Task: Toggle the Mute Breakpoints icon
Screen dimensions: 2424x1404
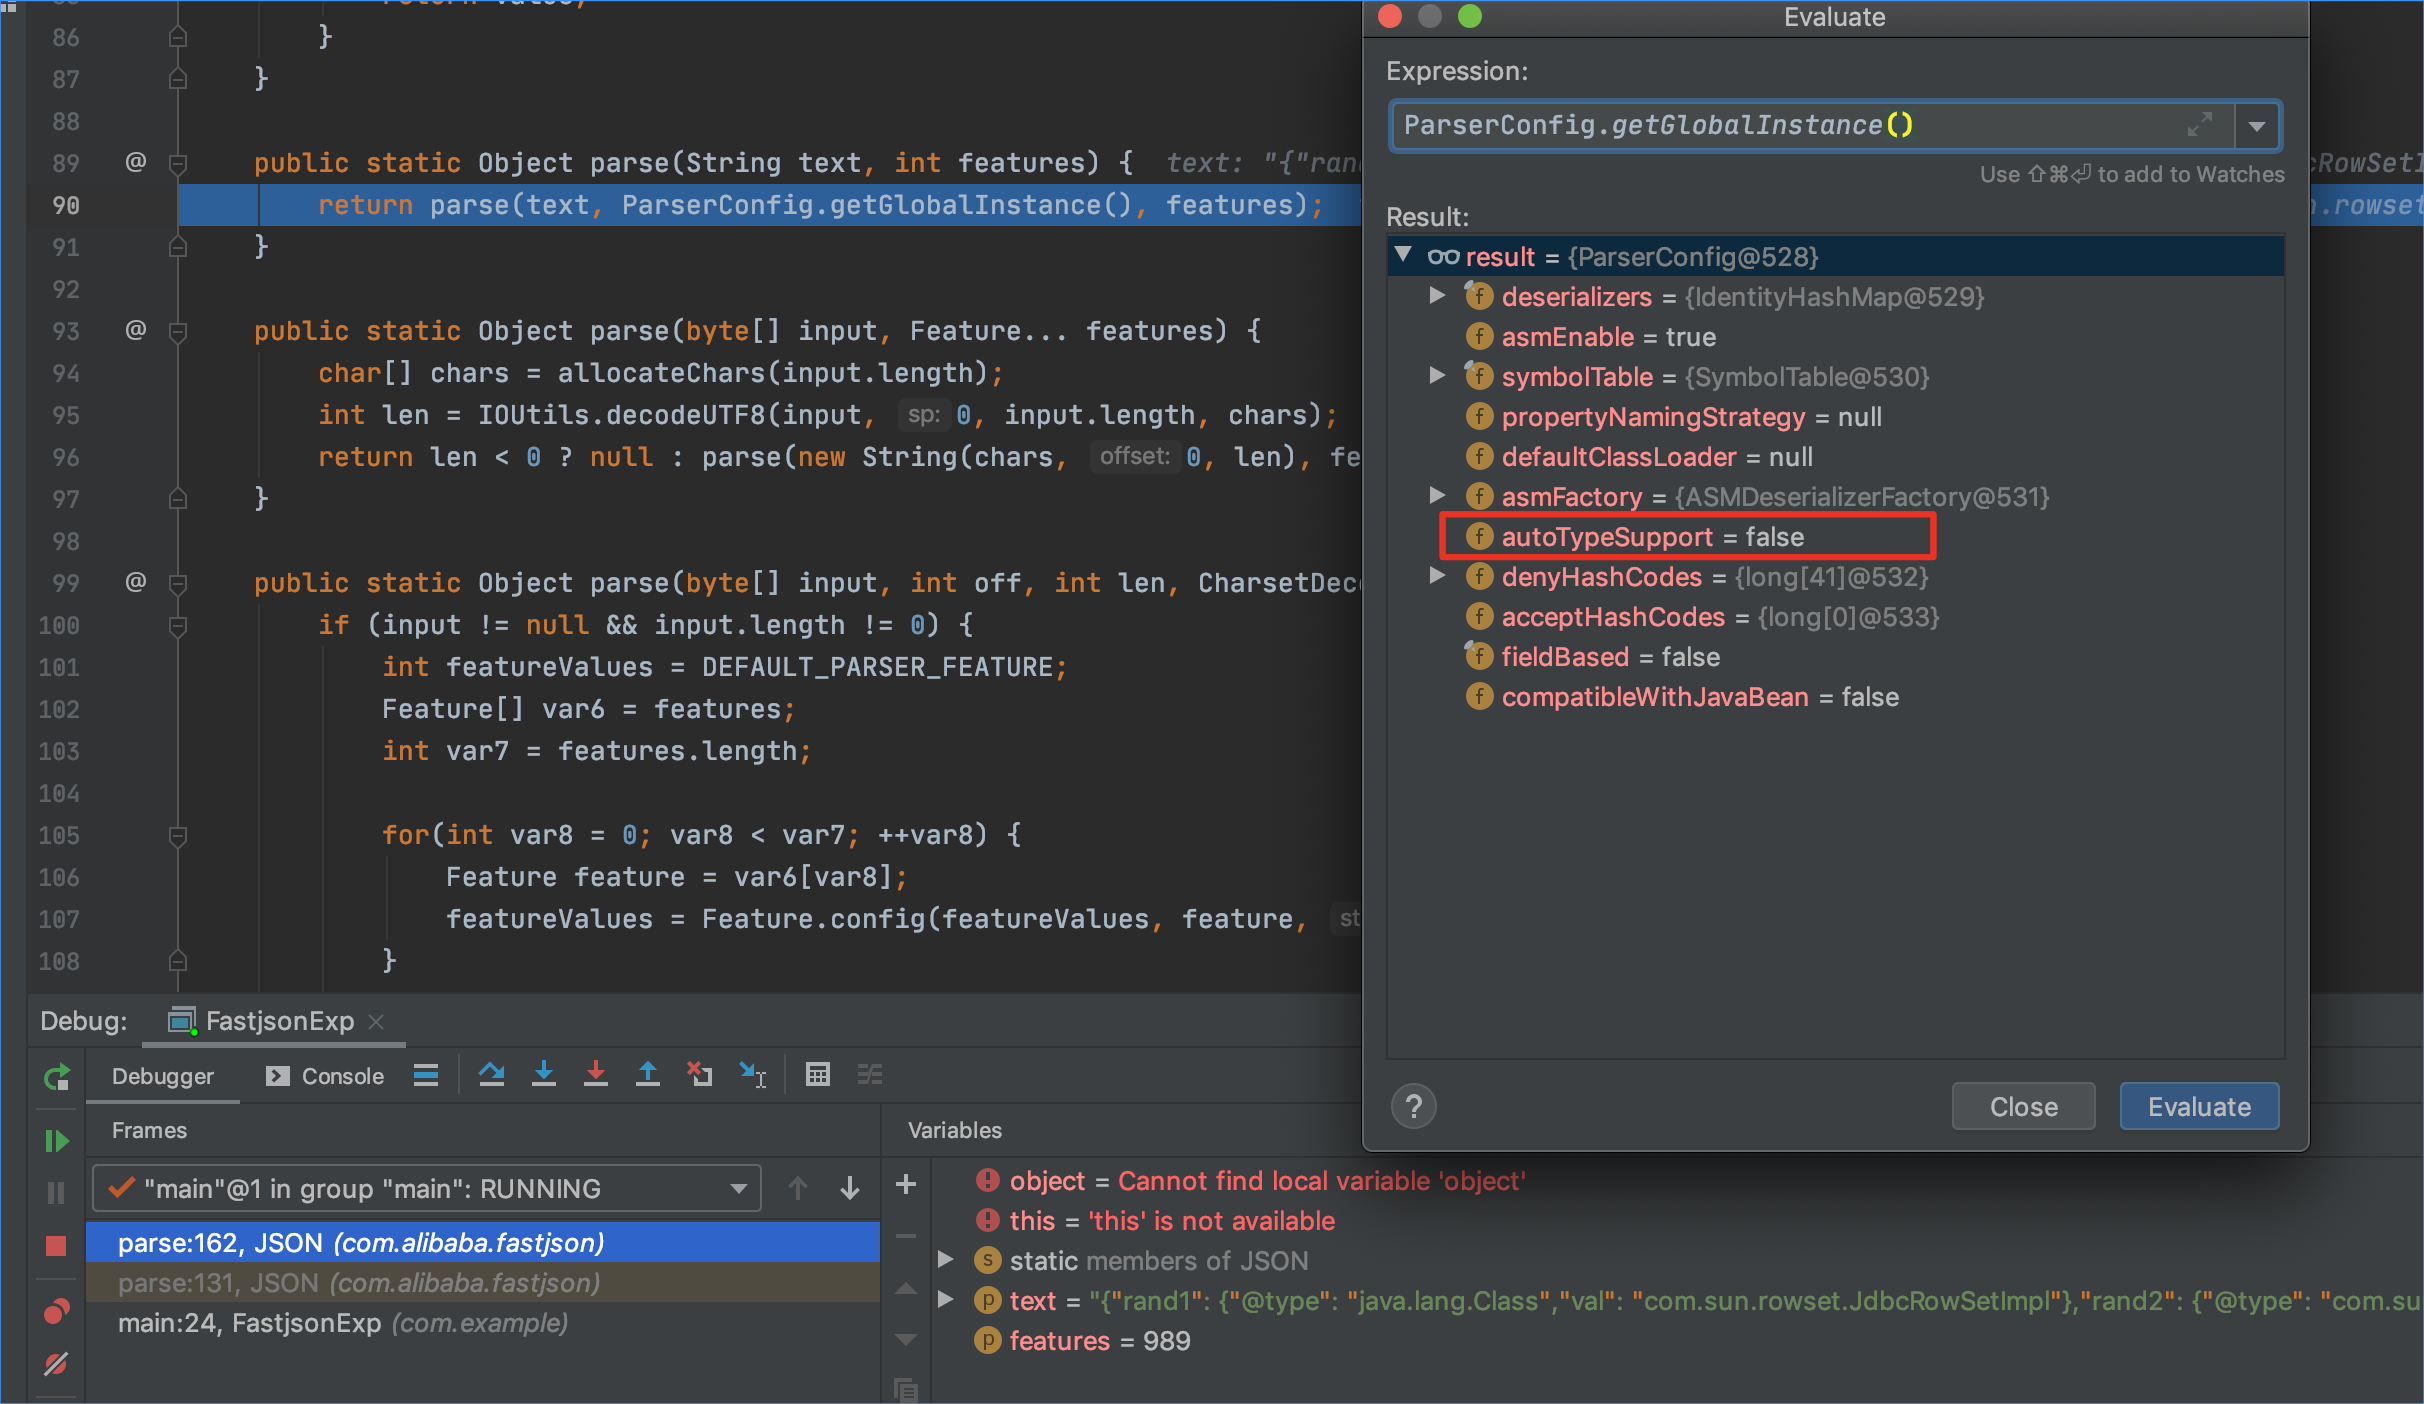Action: 56,1363
